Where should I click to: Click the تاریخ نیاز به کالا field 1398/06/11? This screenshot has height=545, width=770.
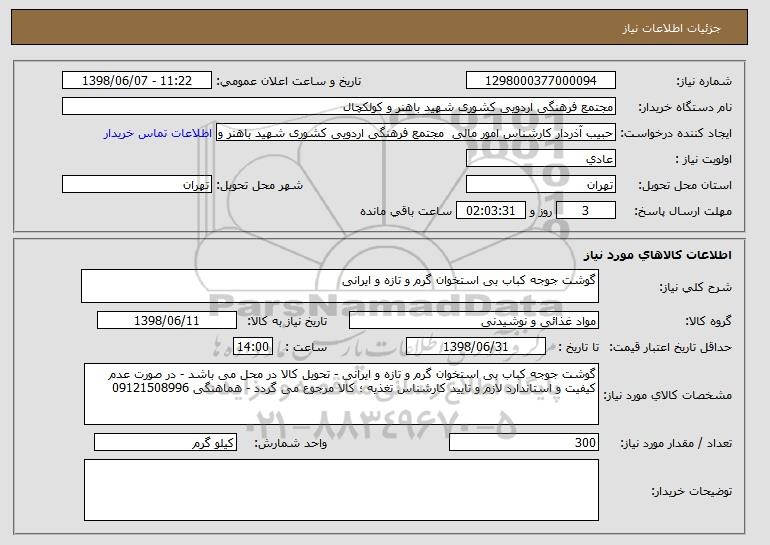pyautogui.click(x=167, y=321)
